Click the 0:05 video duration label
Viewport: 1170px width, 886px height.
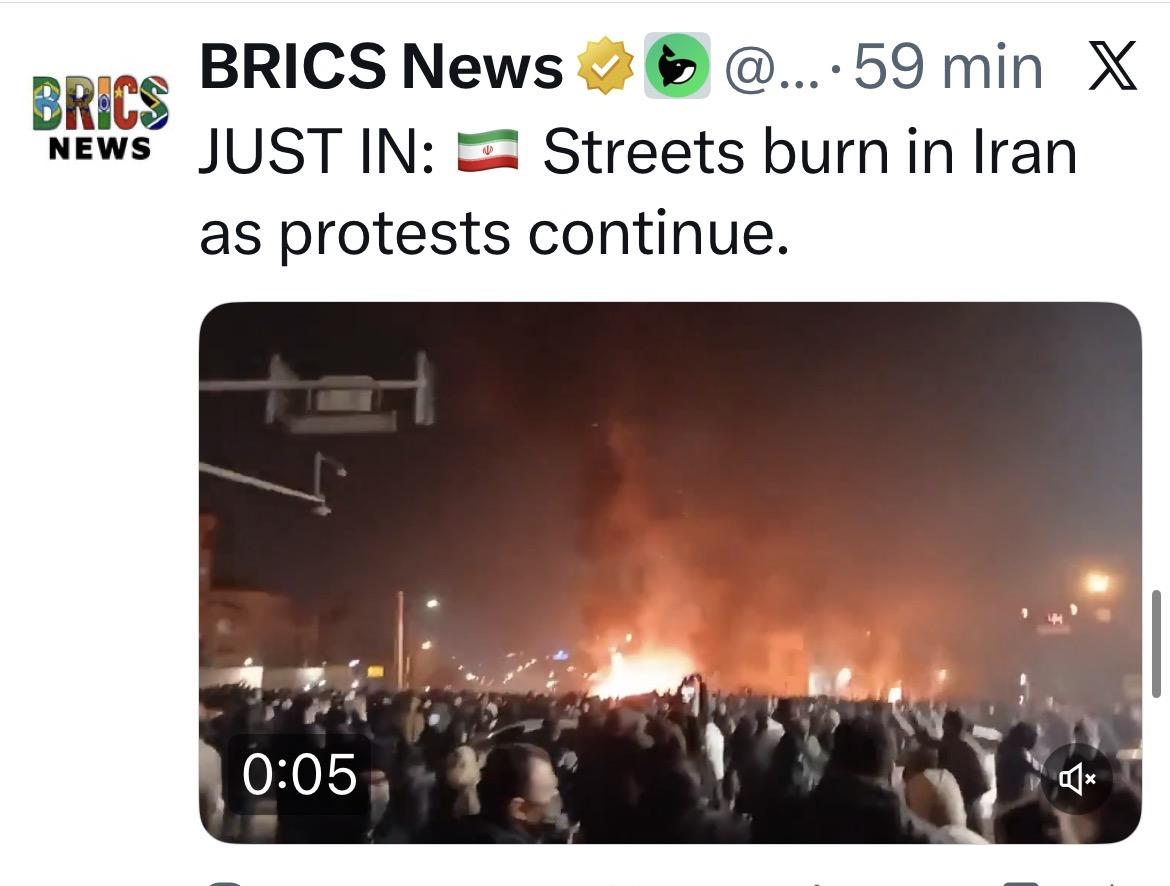coord(299,774)
